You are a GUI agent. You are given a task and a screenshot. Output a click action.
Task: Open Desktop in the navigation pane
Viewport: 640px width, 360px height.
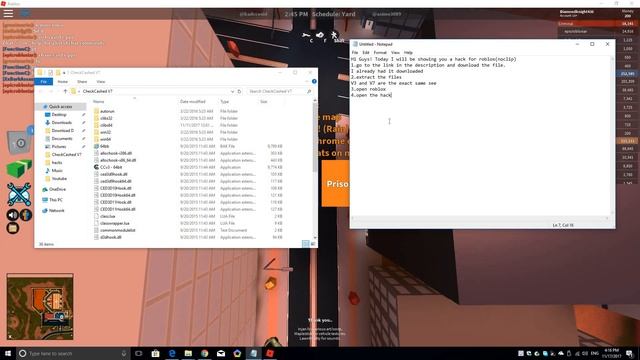59,115
